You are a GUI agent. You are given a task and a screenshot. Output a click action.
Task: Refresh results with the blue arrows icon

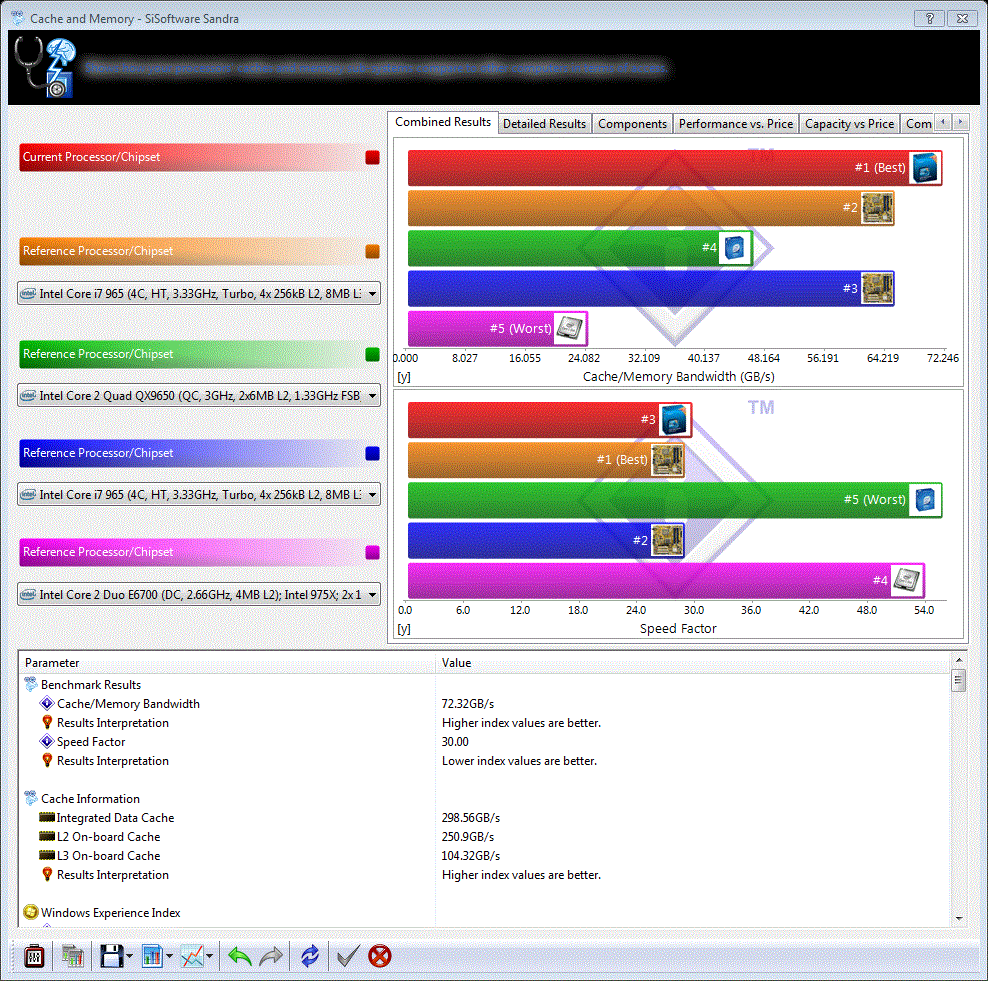click(309, 956)
